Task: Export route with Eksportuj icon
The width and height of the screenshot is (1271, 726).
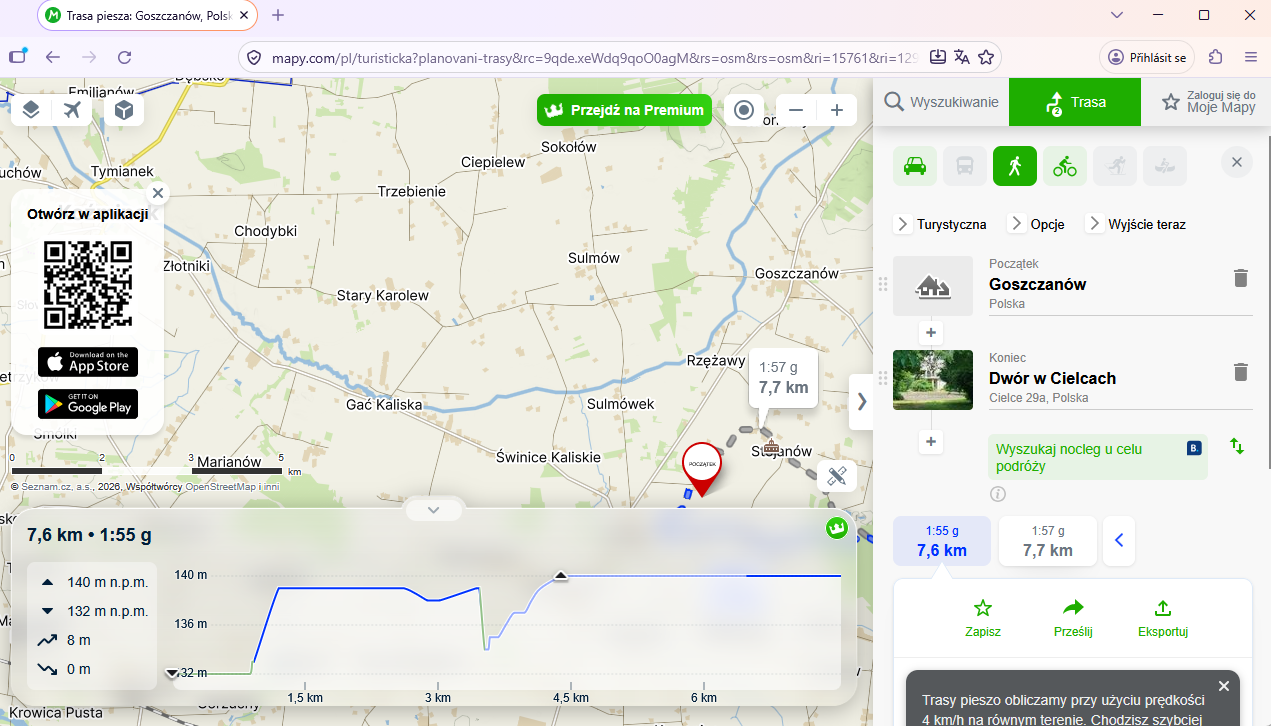Action: click(x=1163, y=618)
